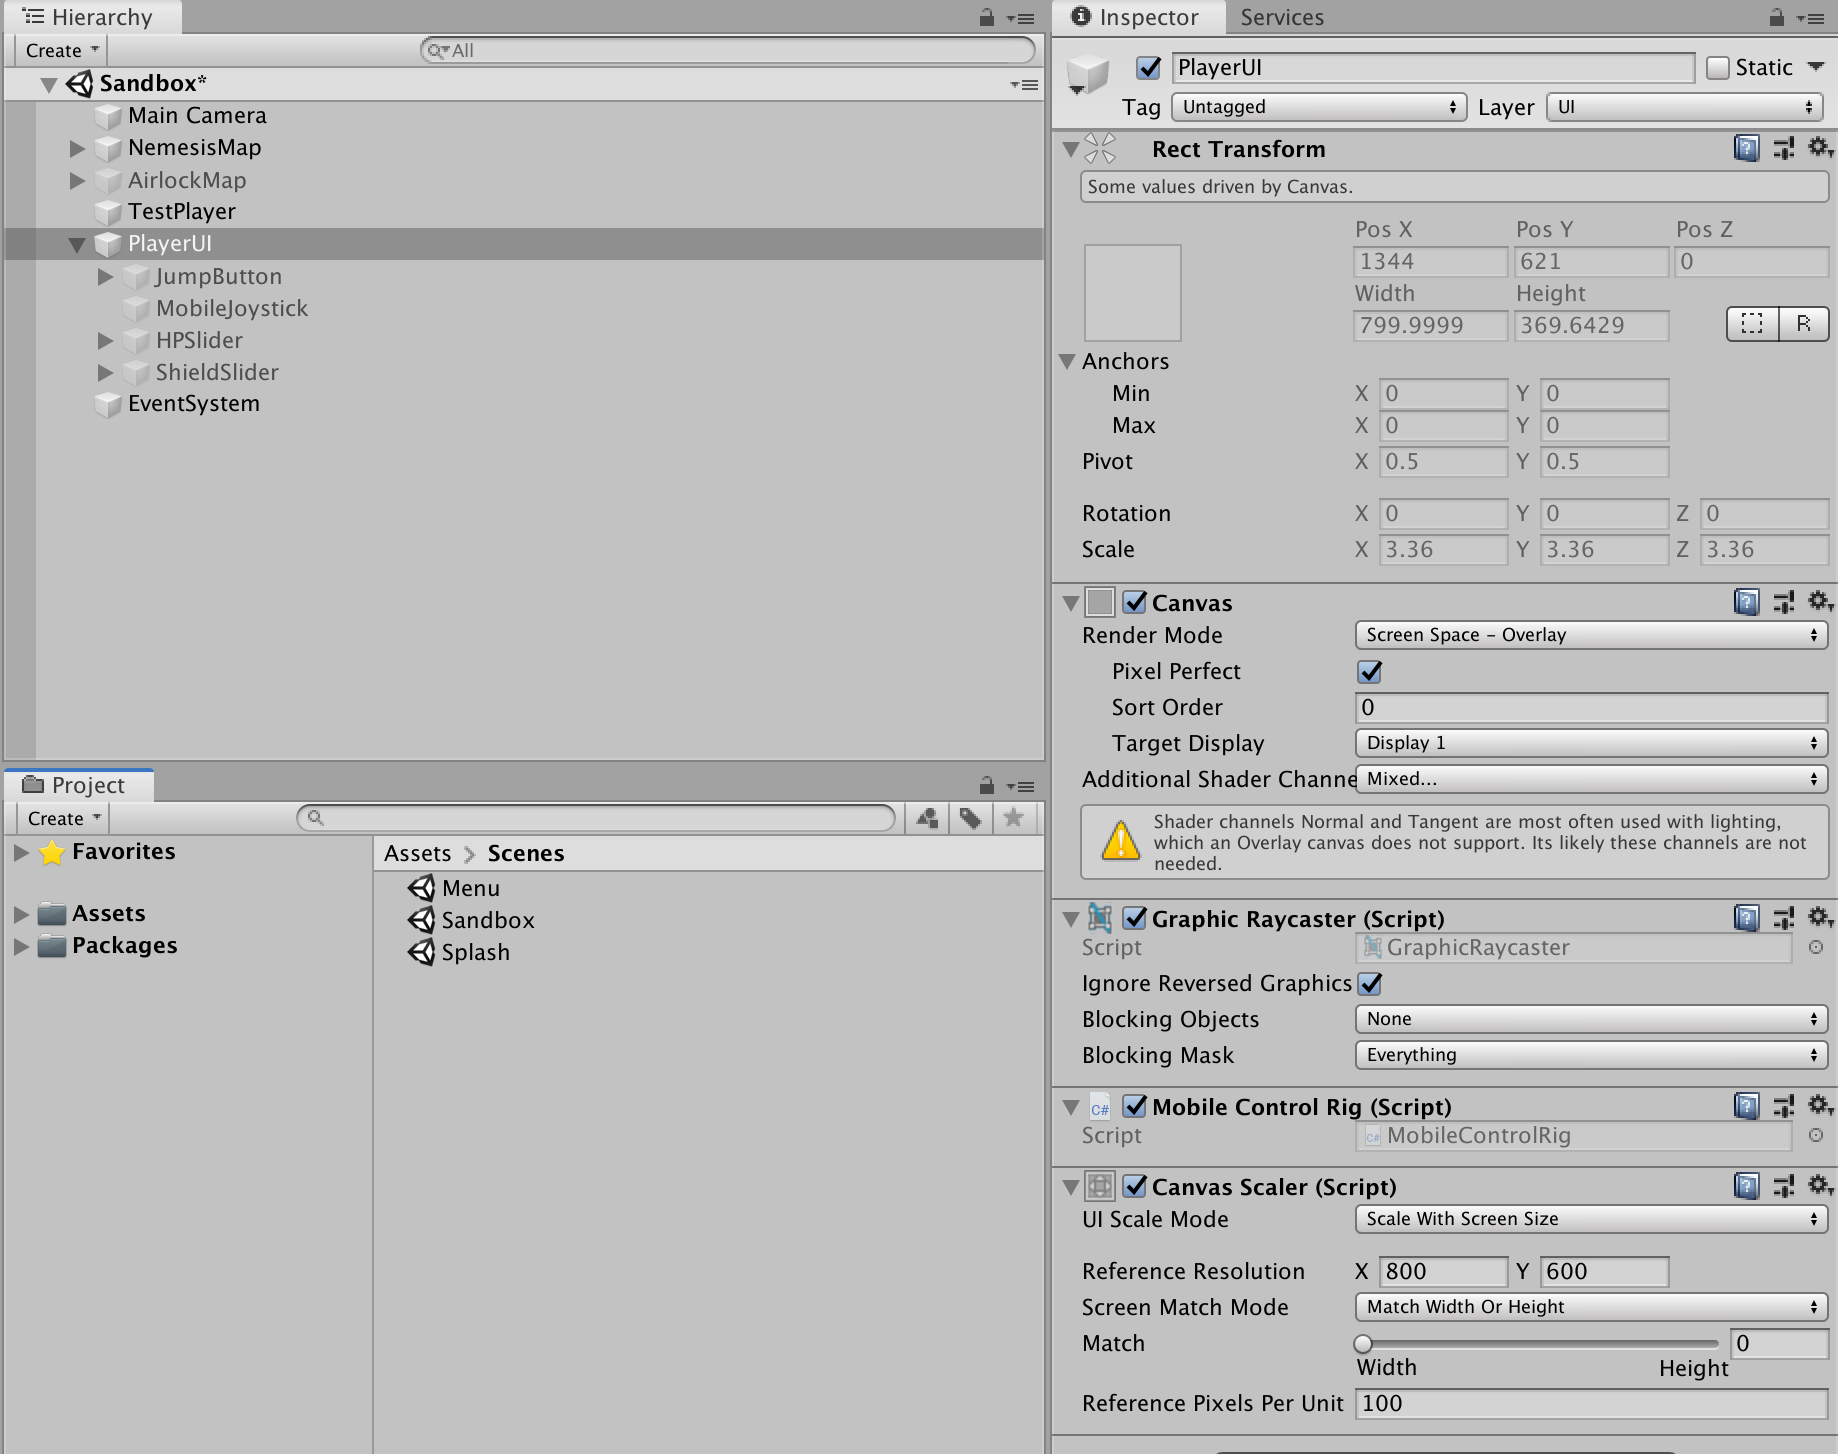
Task: Click GraphicRaycaster script object picker circle
Action: [x=1816, y=947]
